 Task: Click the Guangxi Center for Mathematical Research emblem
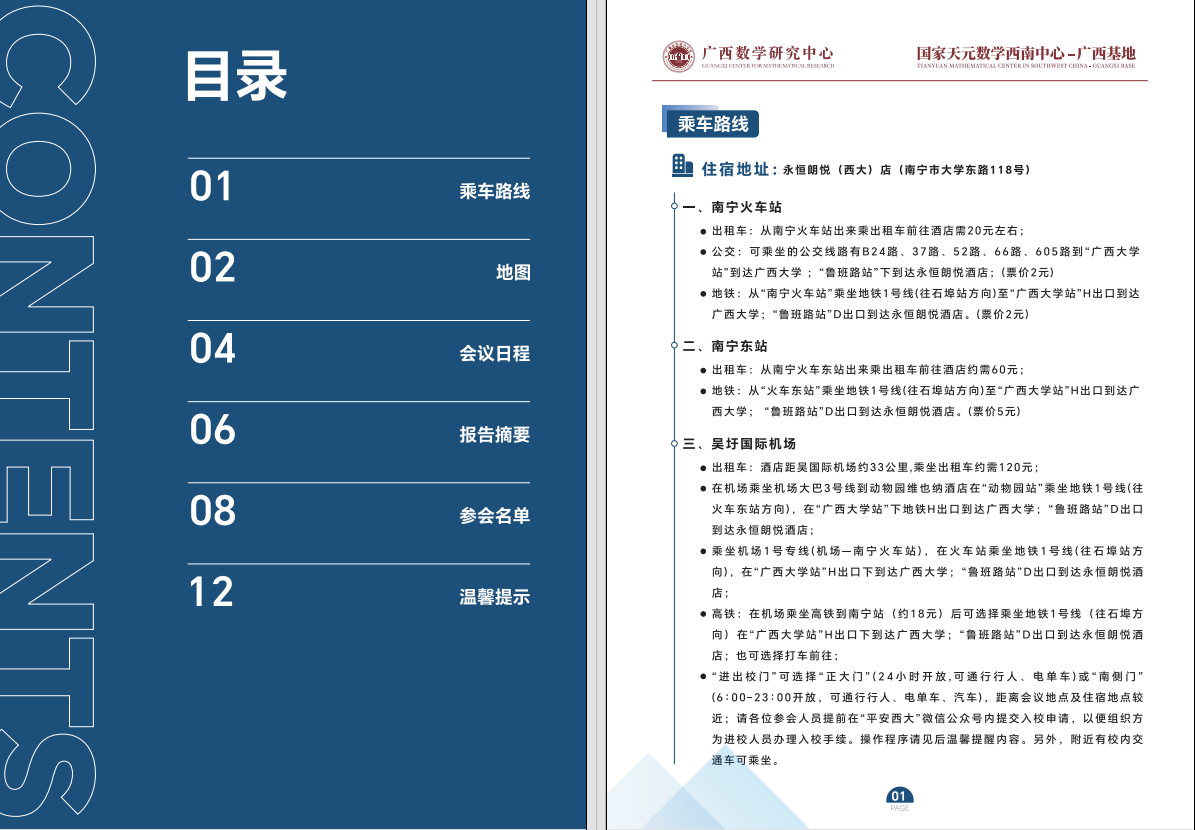[679, 56]
